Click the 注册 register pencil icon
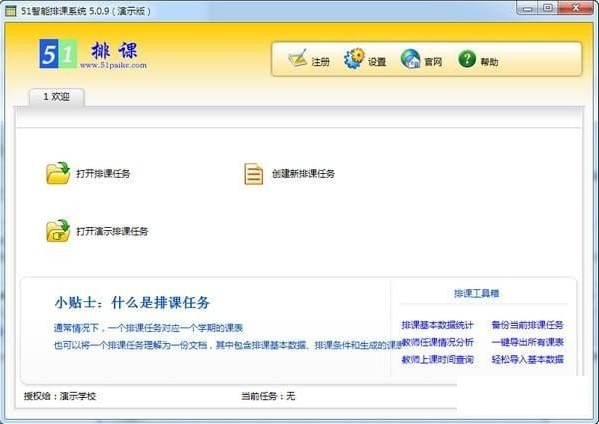The width and height of the screenshot is (599, 424). pos(298,58)
